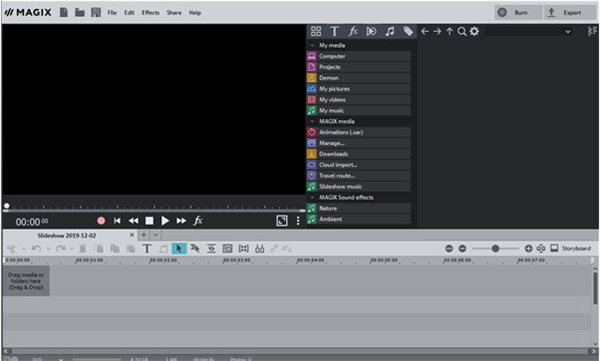Zoom out the timeline with minus button

tap(462, 249)
